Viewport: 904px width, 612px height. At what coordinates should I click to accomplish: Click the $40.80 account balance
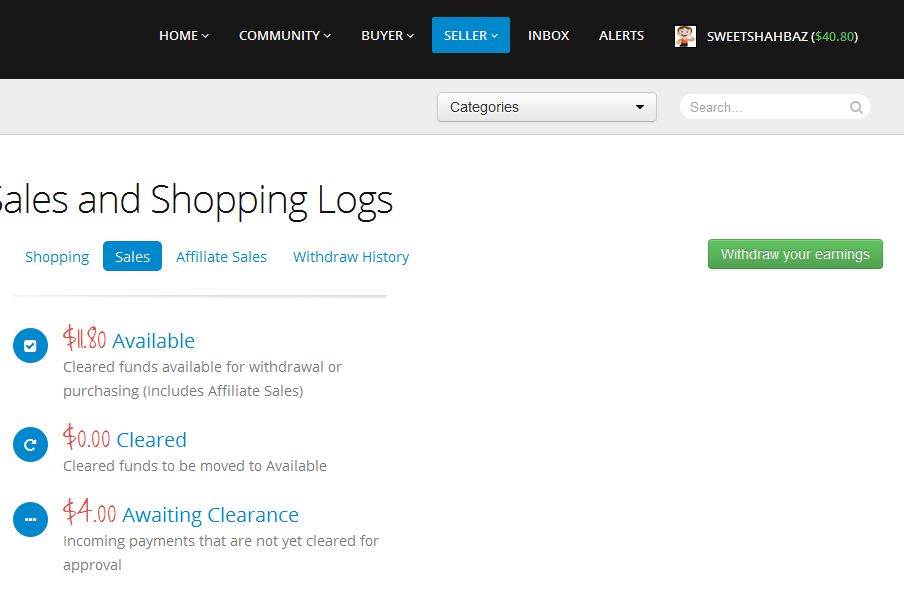click(x=834, y=37)
